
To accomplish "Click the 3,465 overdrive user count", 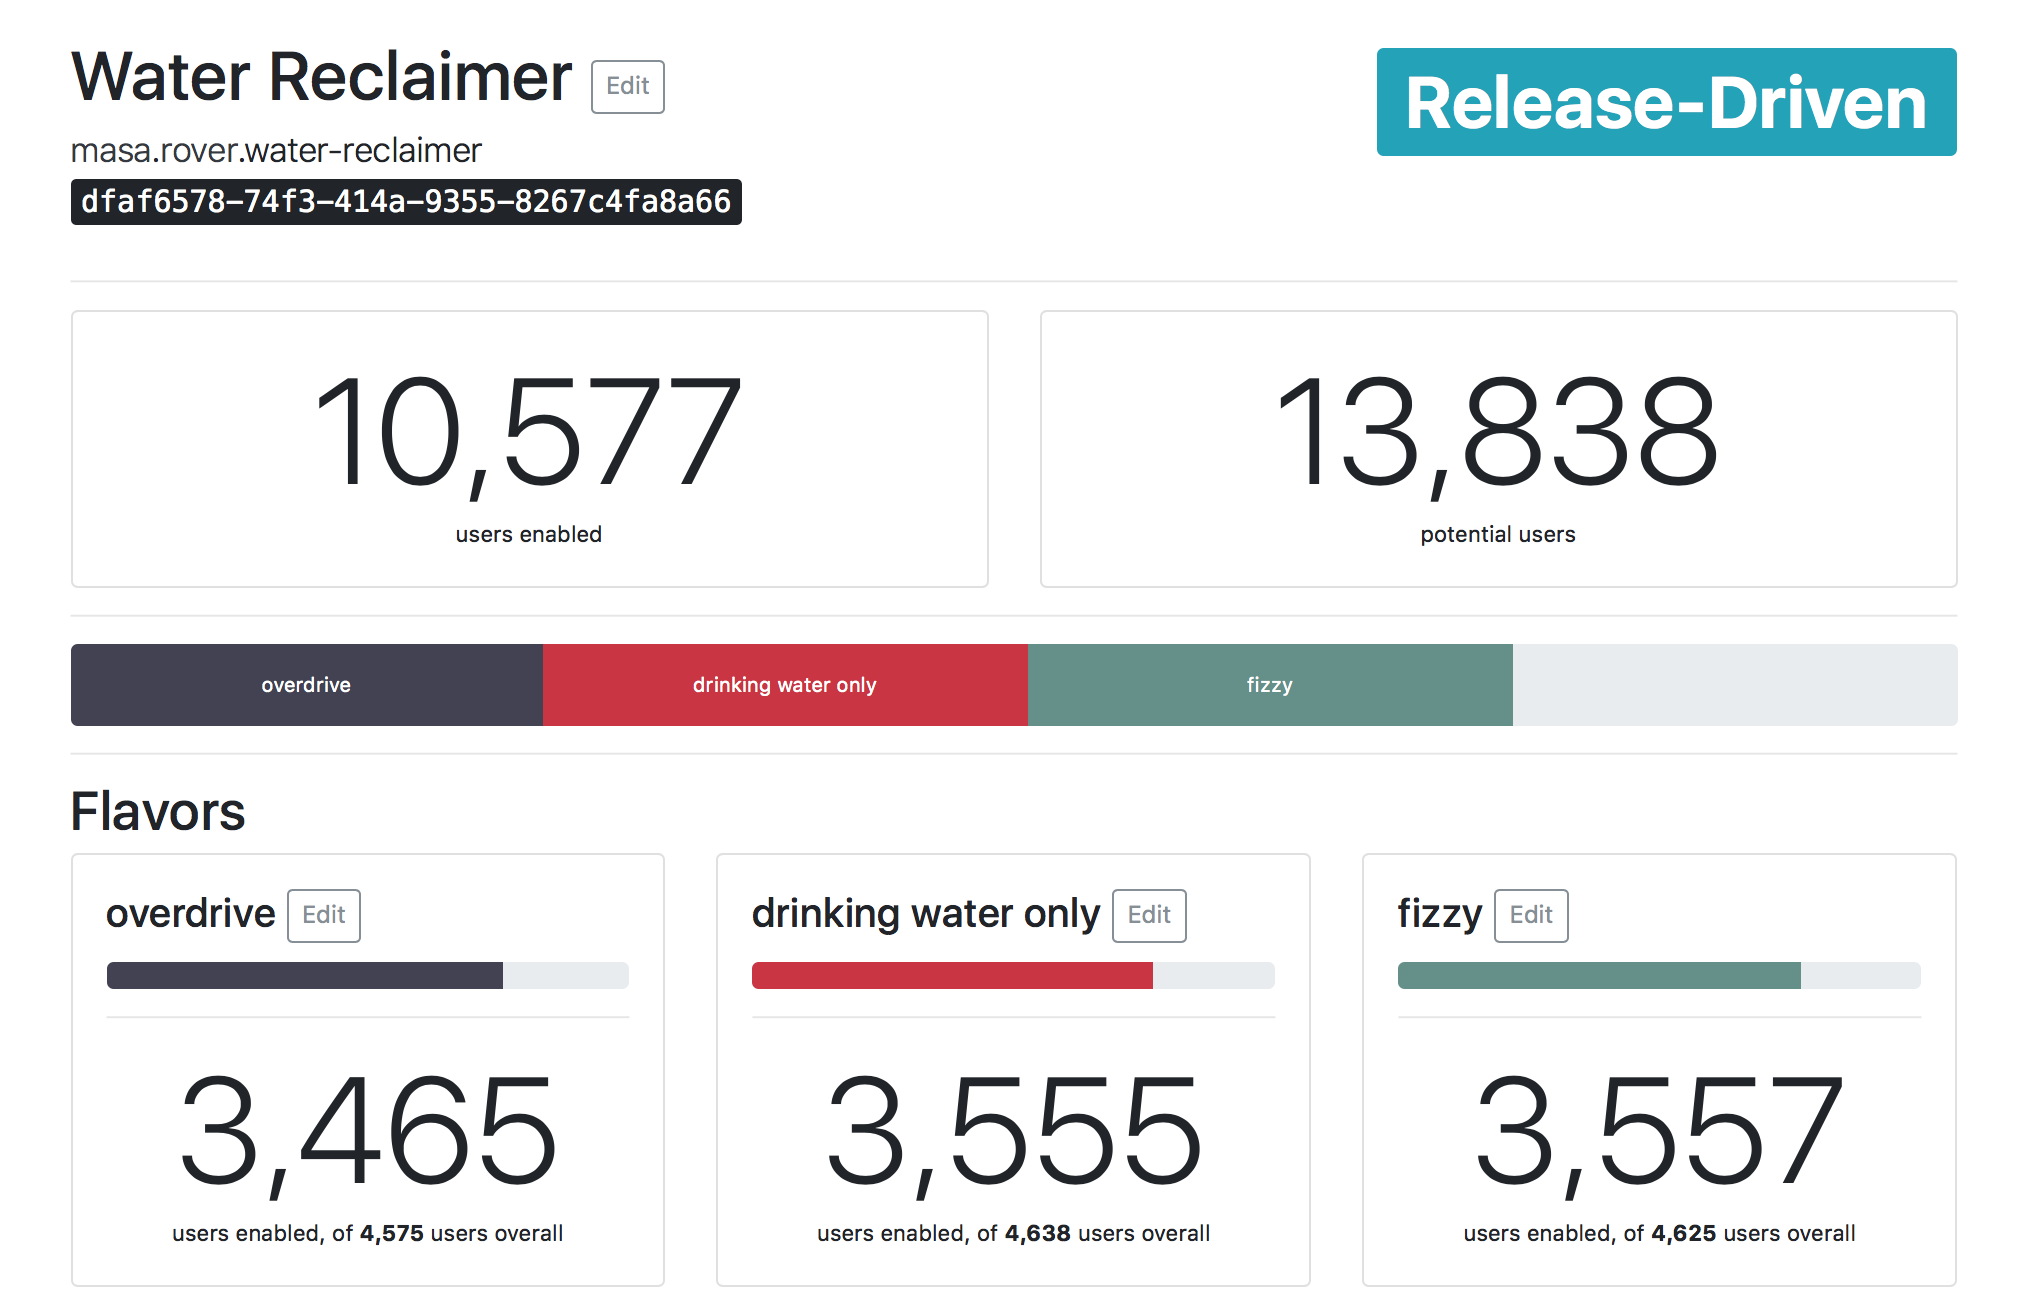I will point(368,1132).
